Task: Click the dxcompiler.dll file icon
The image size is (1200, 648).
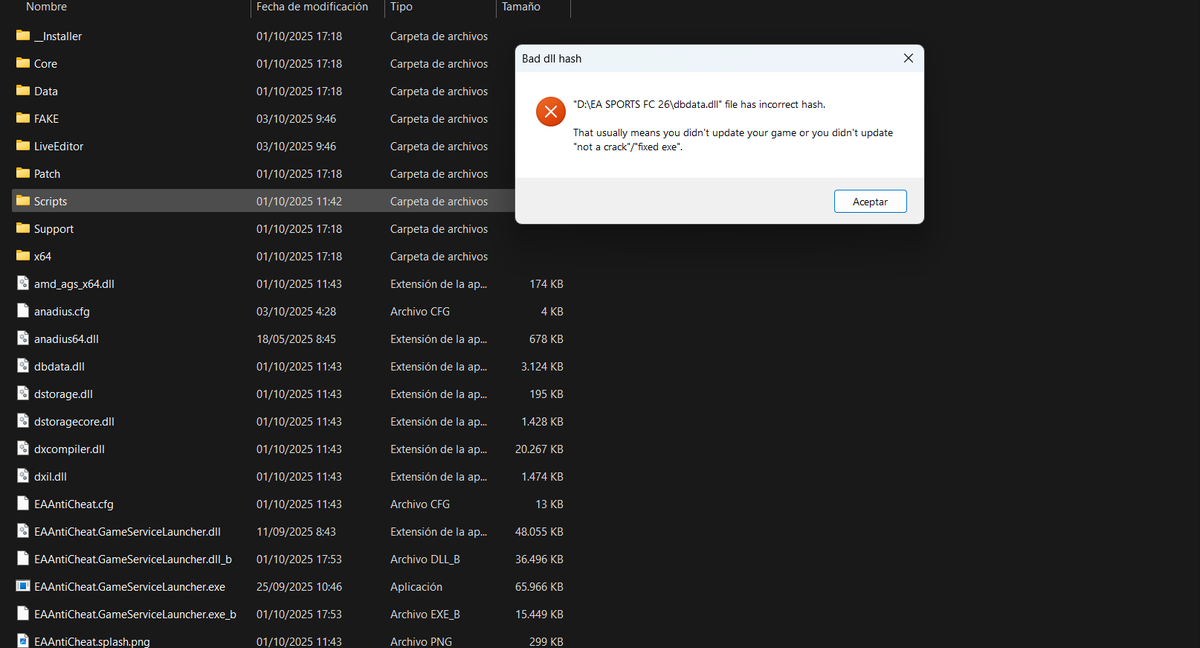Action: (23, 449)
